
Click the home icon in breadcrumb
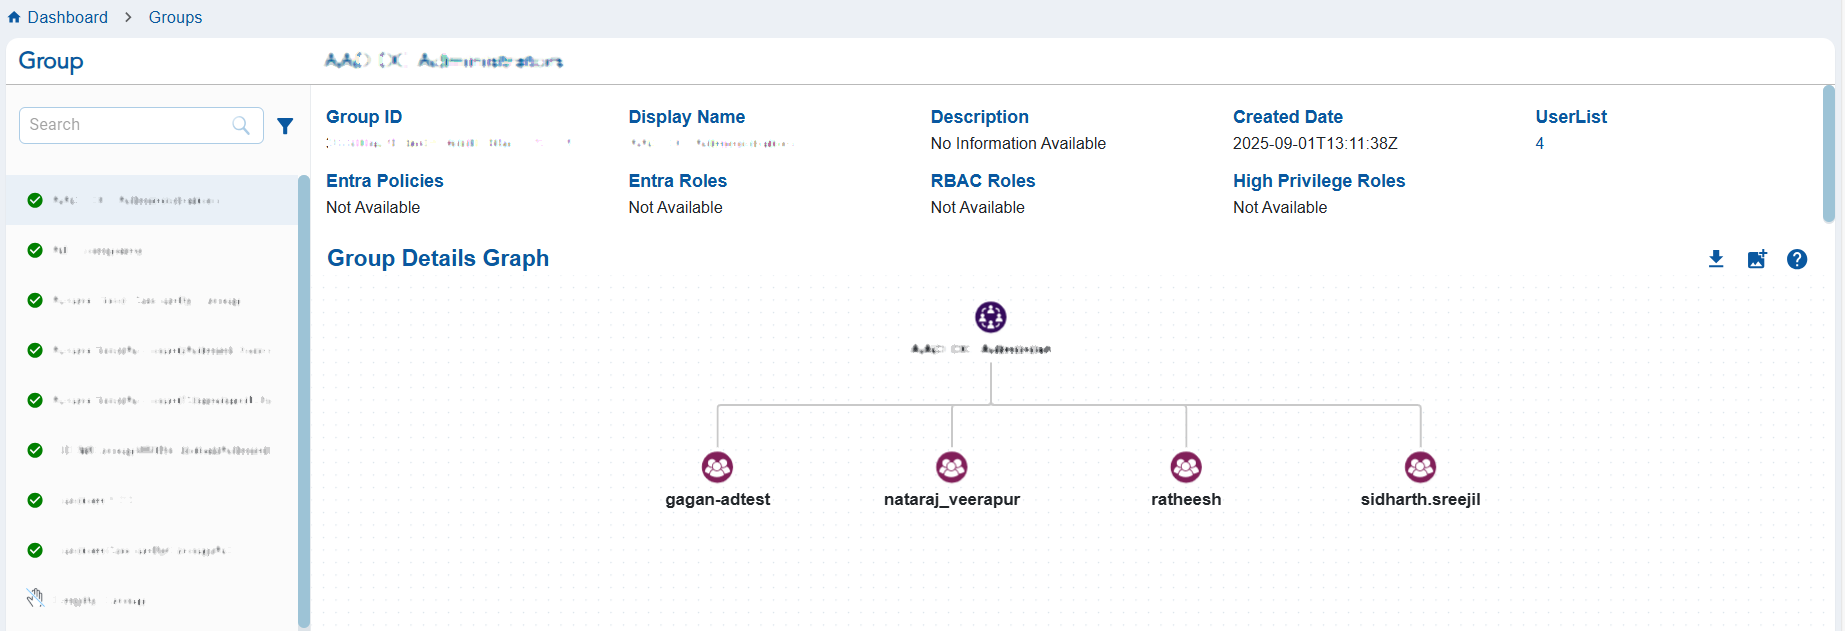click(x=14, y=17)
